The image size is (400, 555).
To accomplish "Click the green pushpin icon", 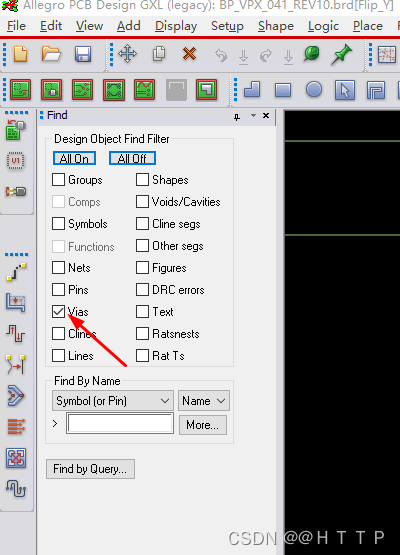I will [x=341, y=55].
